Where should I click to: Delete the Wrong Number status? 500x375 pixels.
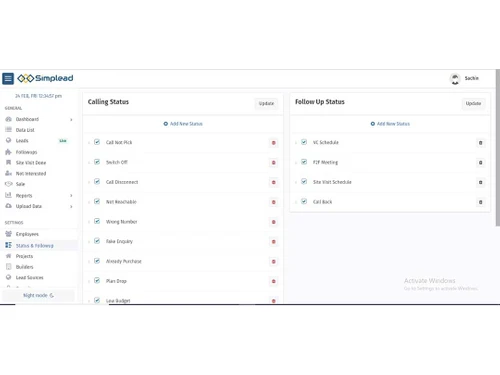pyautogui.click(x=274, y=222)
